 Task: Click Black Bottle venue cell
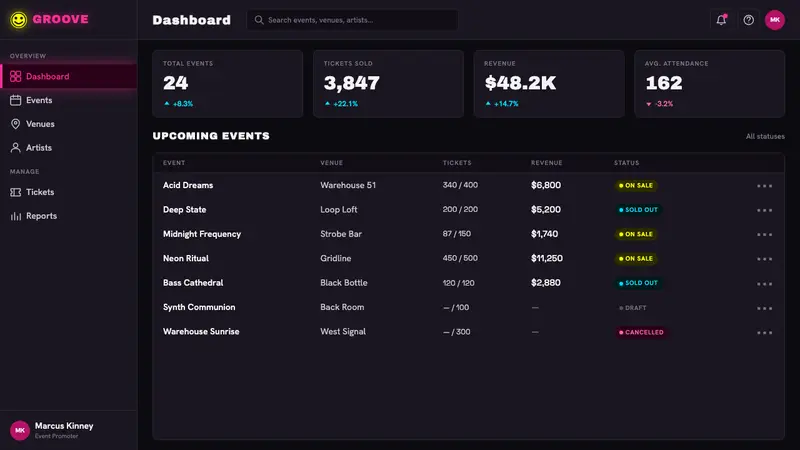344,283
